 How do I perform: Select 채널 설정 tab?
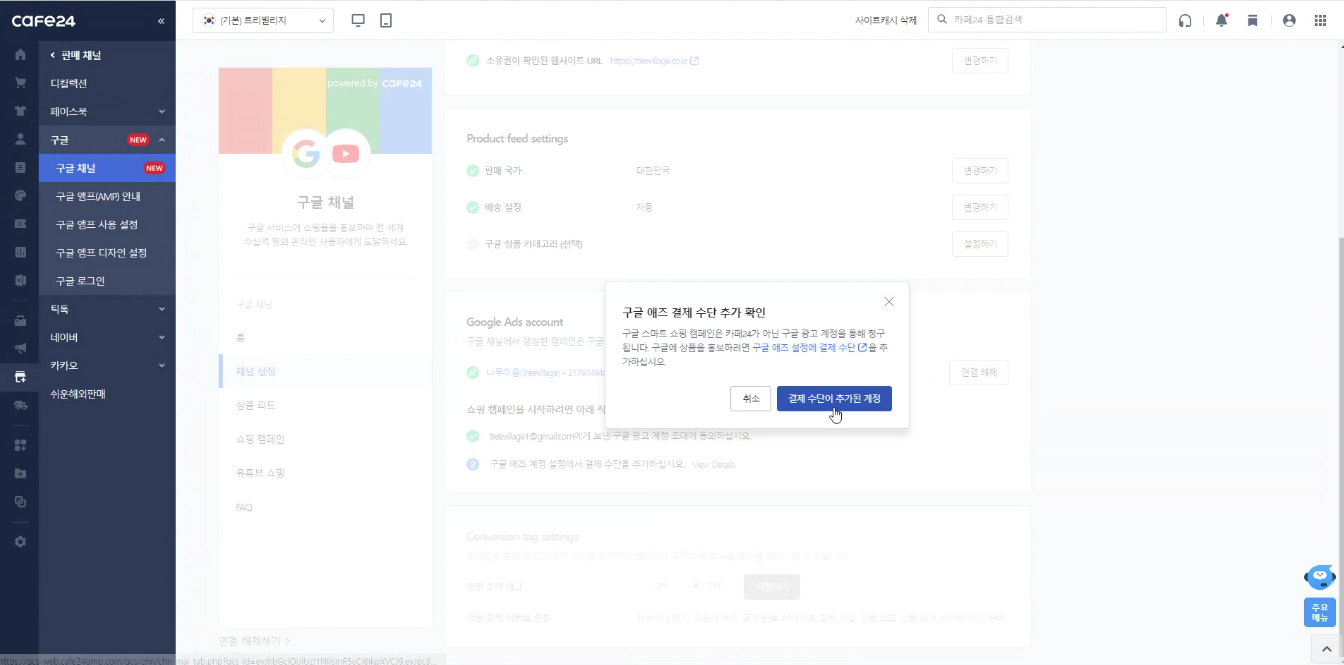point(325,371)
